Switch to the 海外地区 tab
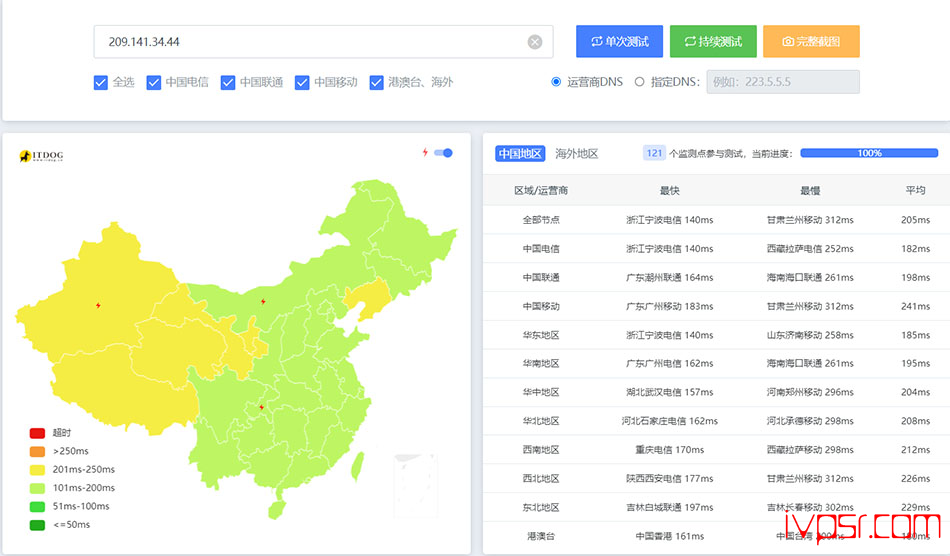 (x=576, y=153)
